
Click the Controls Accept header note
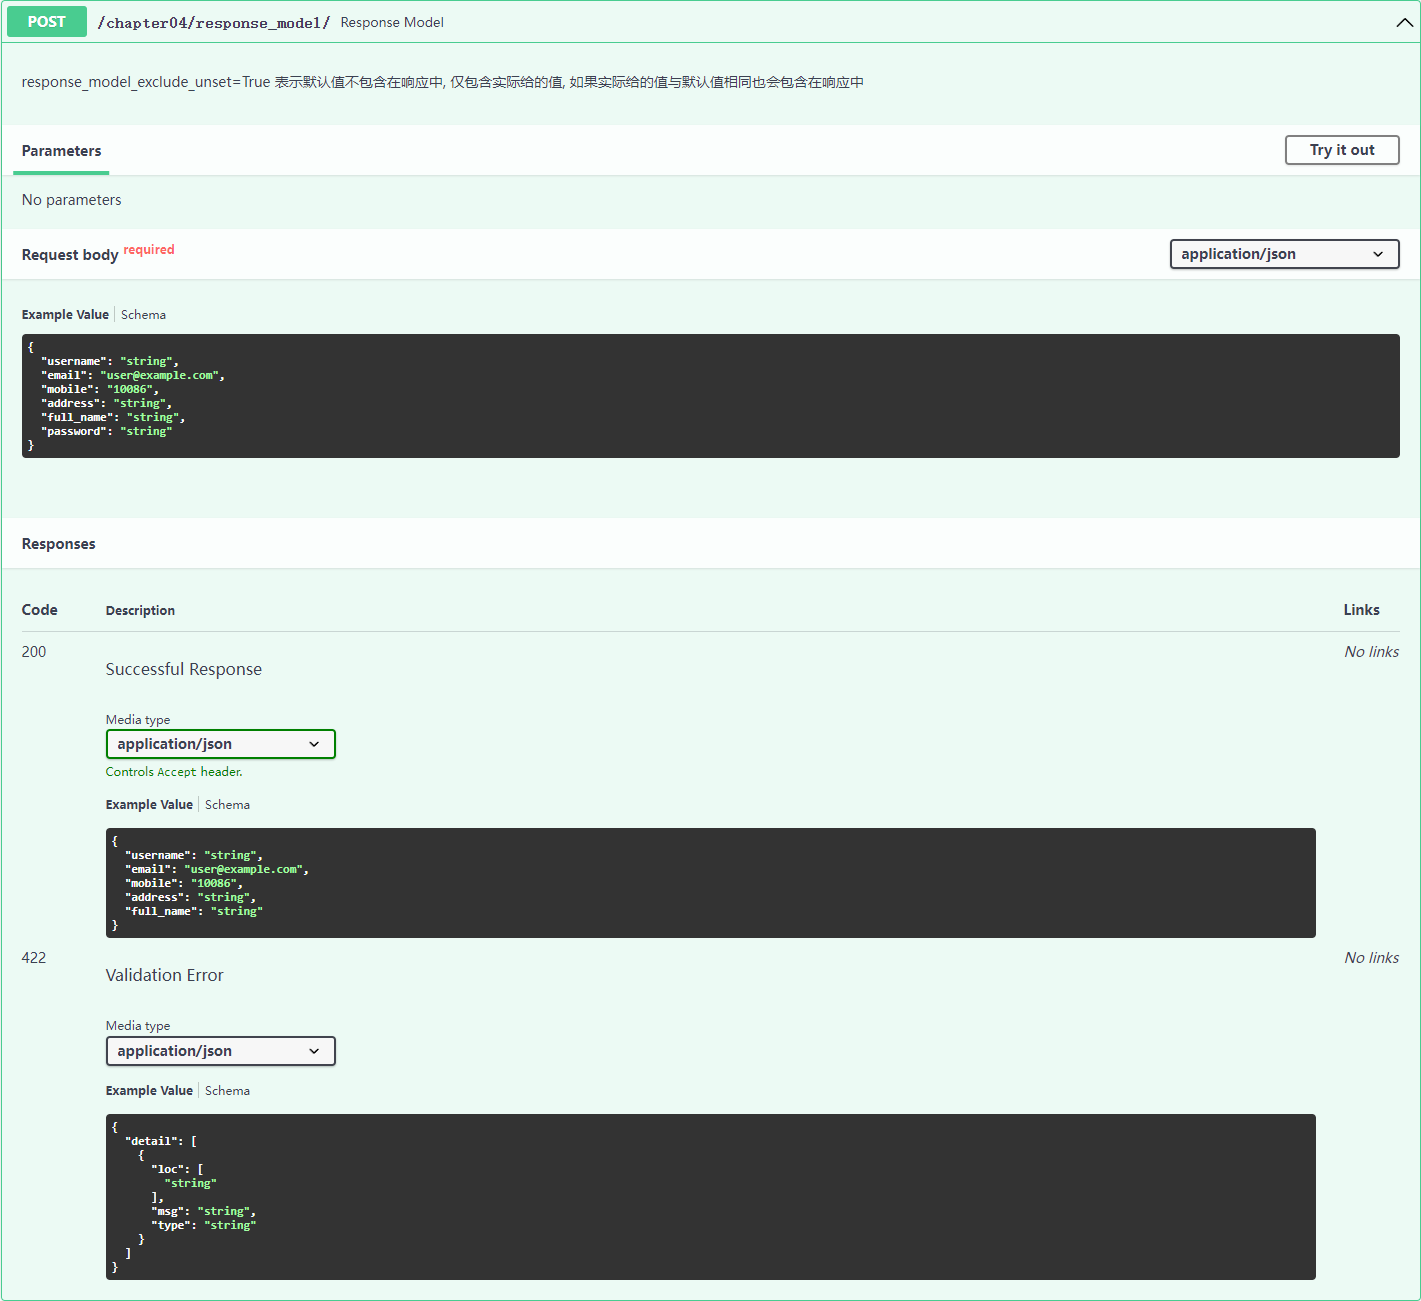point(174,772)
